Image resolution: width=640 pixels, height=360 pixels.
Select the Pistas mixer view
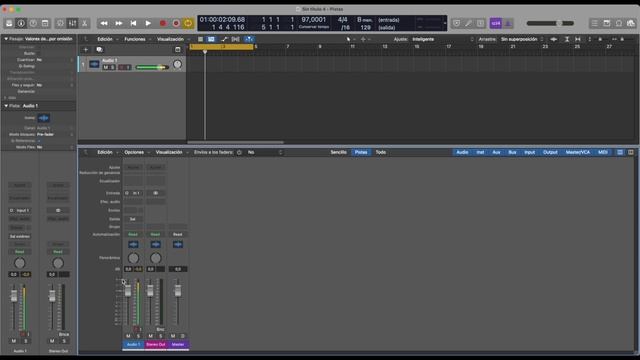pos(361,152)
